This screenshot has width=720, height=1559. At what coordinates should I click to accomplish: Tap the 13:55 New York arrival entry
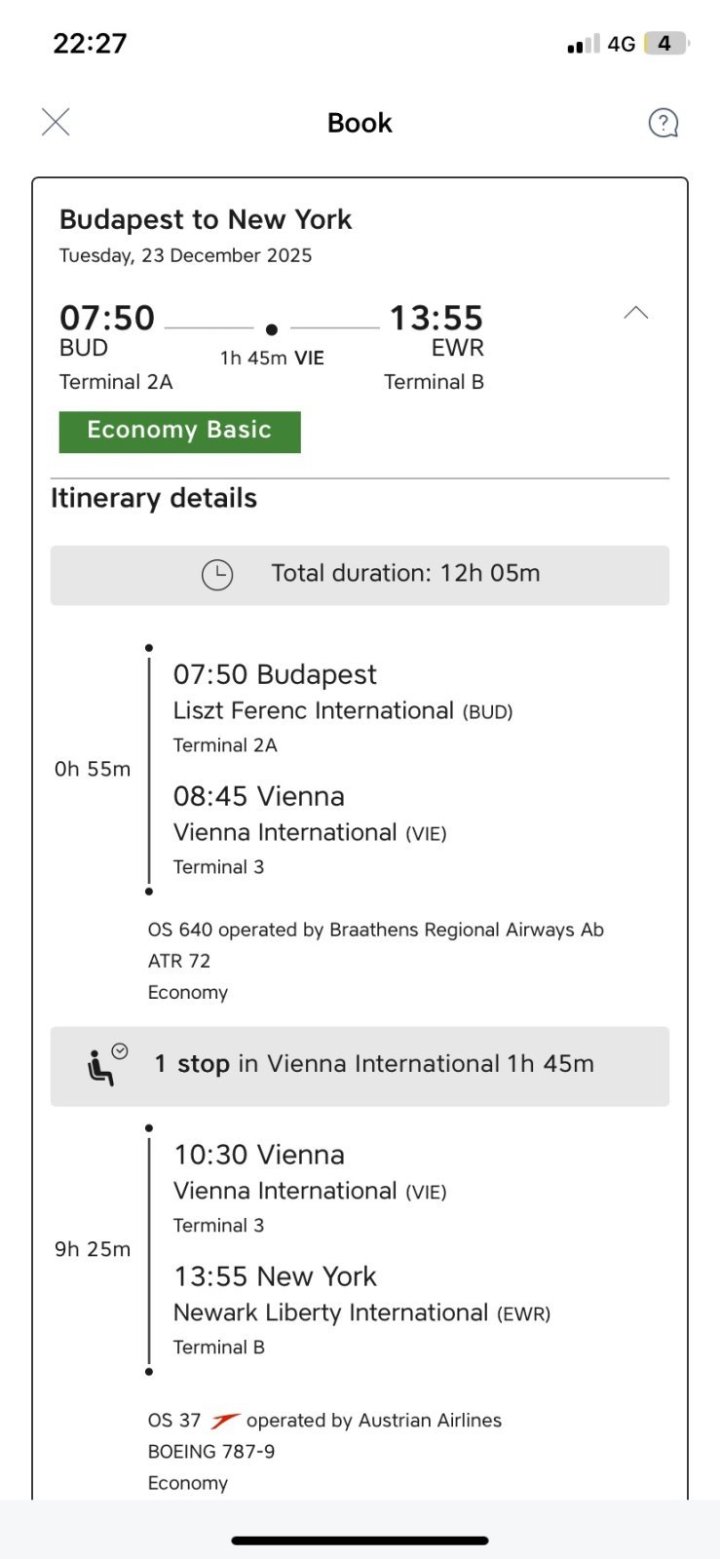[275, 1277]
